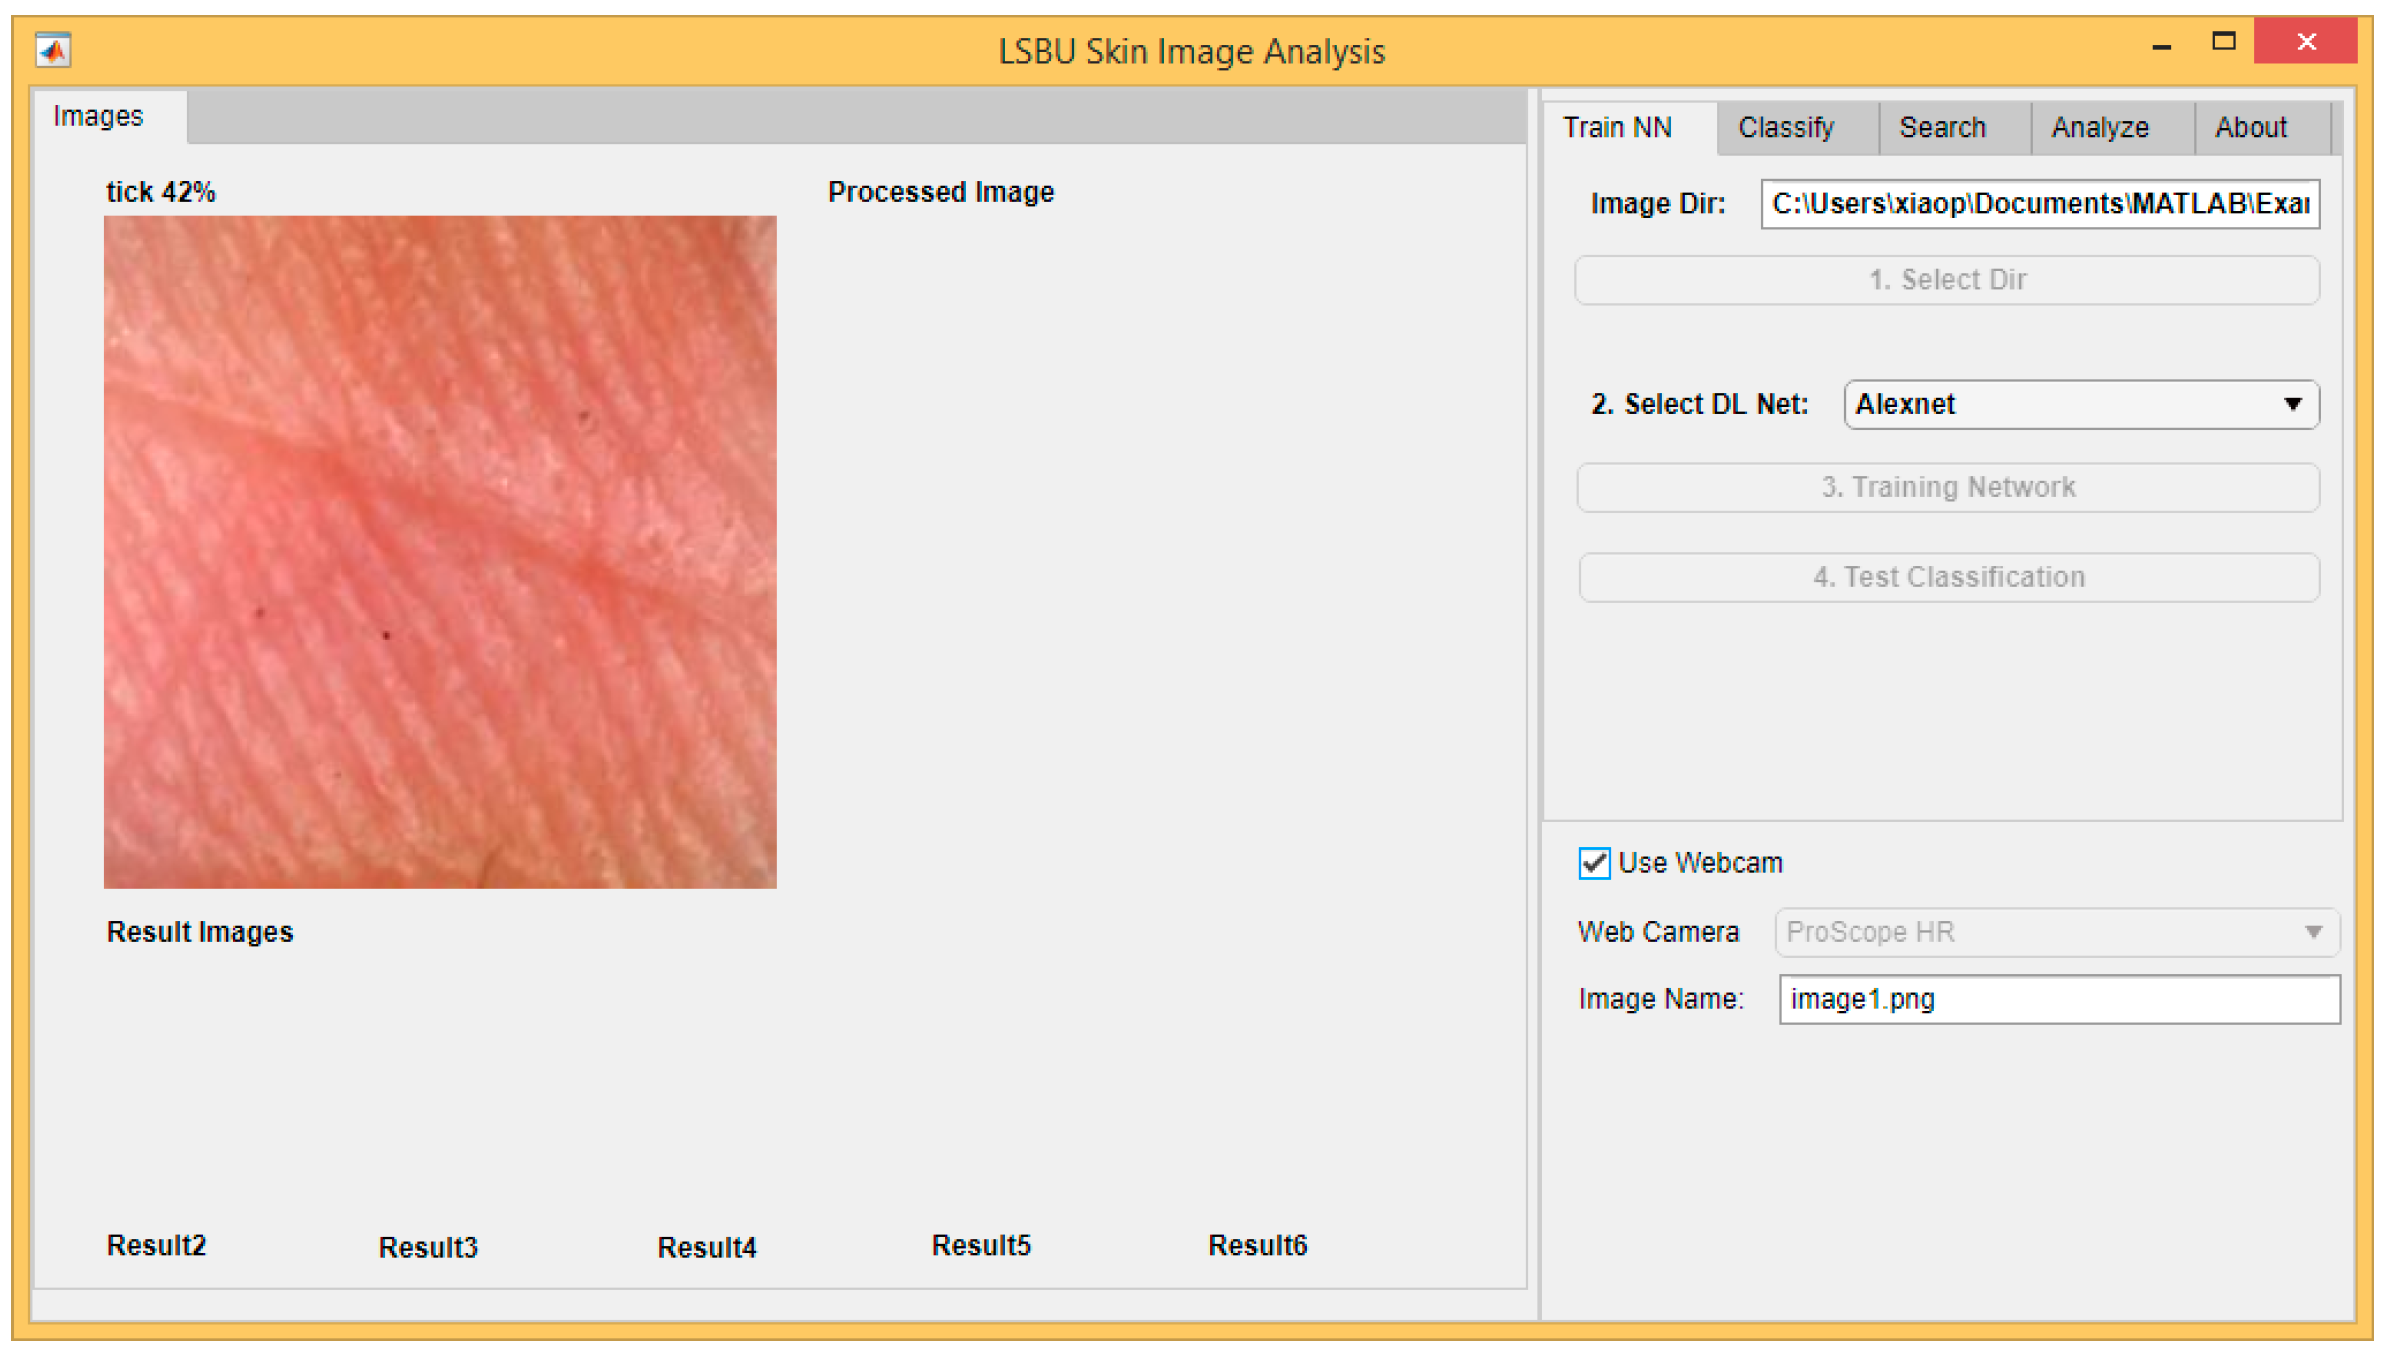Click the skin image preview

click(440, 552)
